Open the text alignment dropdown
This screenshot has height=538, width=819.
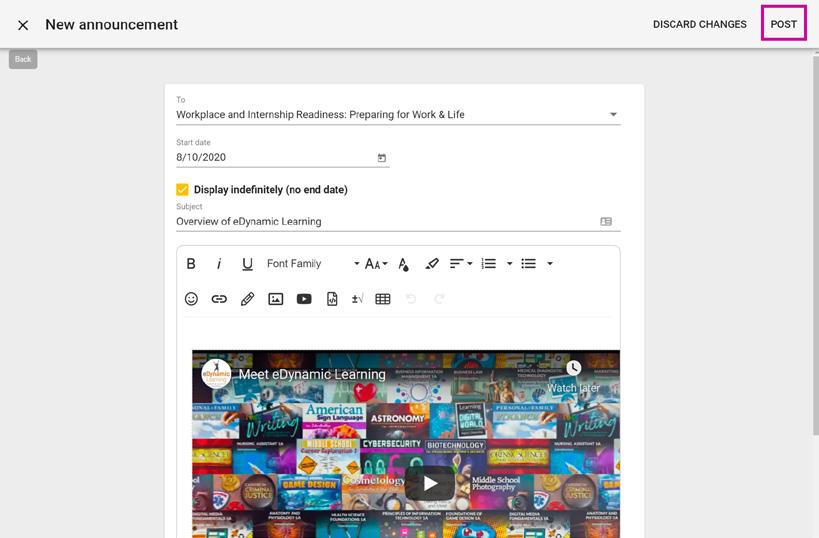[x=461, y=264]
